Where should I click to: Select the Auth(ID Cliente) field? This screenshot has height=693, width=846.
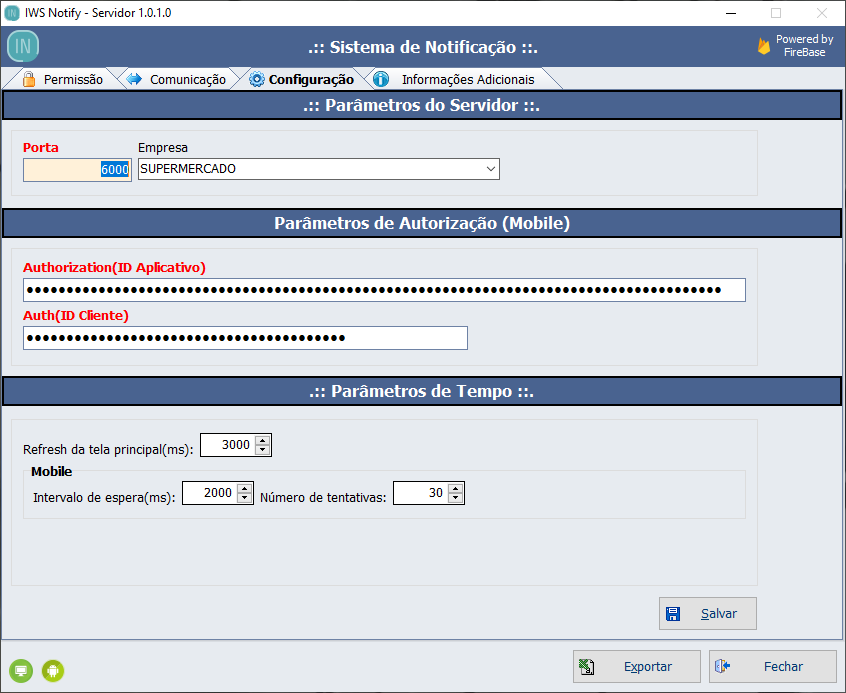coord(245,339)
